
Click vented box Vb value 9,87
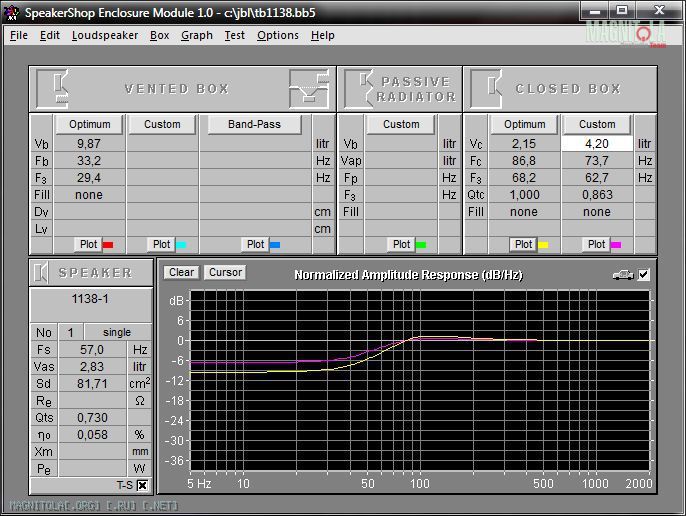pyautogui.click(x=89, y=144)
